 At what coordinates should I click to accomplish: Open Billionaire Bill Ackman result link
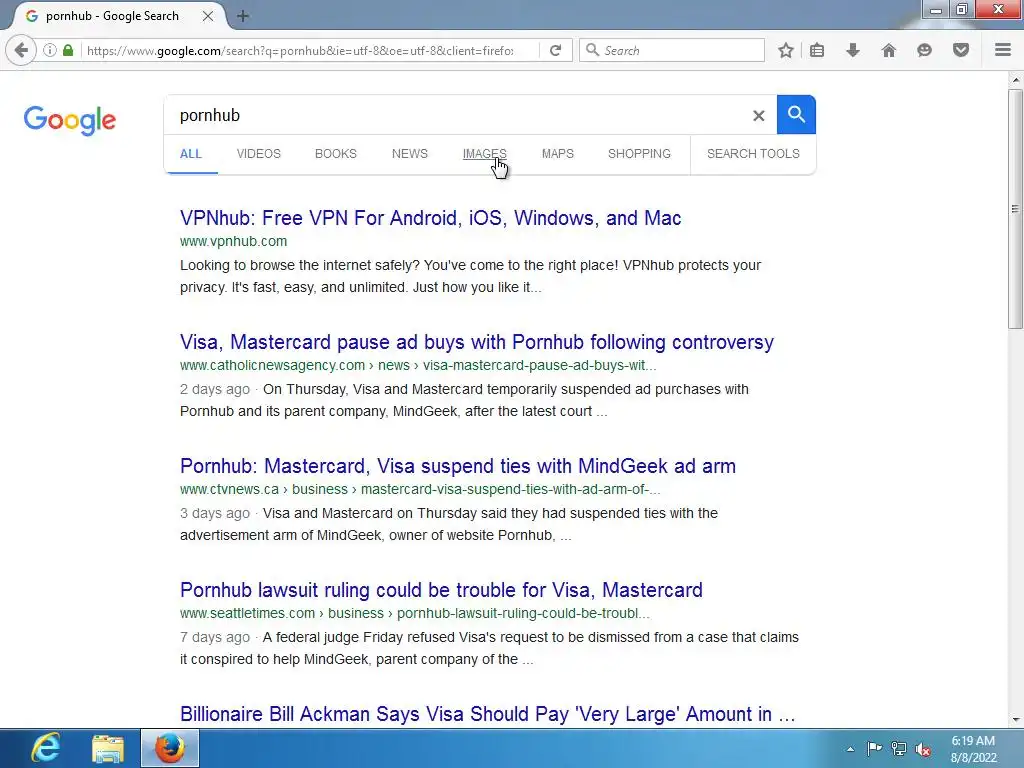(x=487, y=714)
